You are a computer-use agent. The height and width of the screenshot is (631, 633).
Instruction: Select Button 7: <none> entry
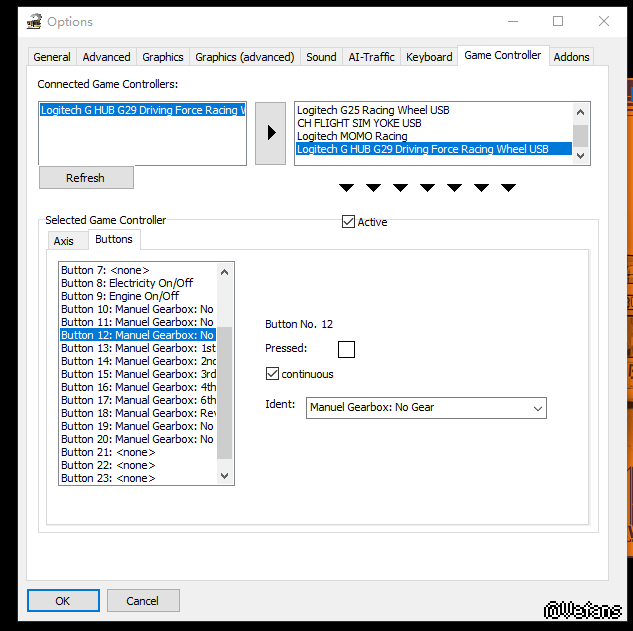pyautogui.click(x=138, y=270)
